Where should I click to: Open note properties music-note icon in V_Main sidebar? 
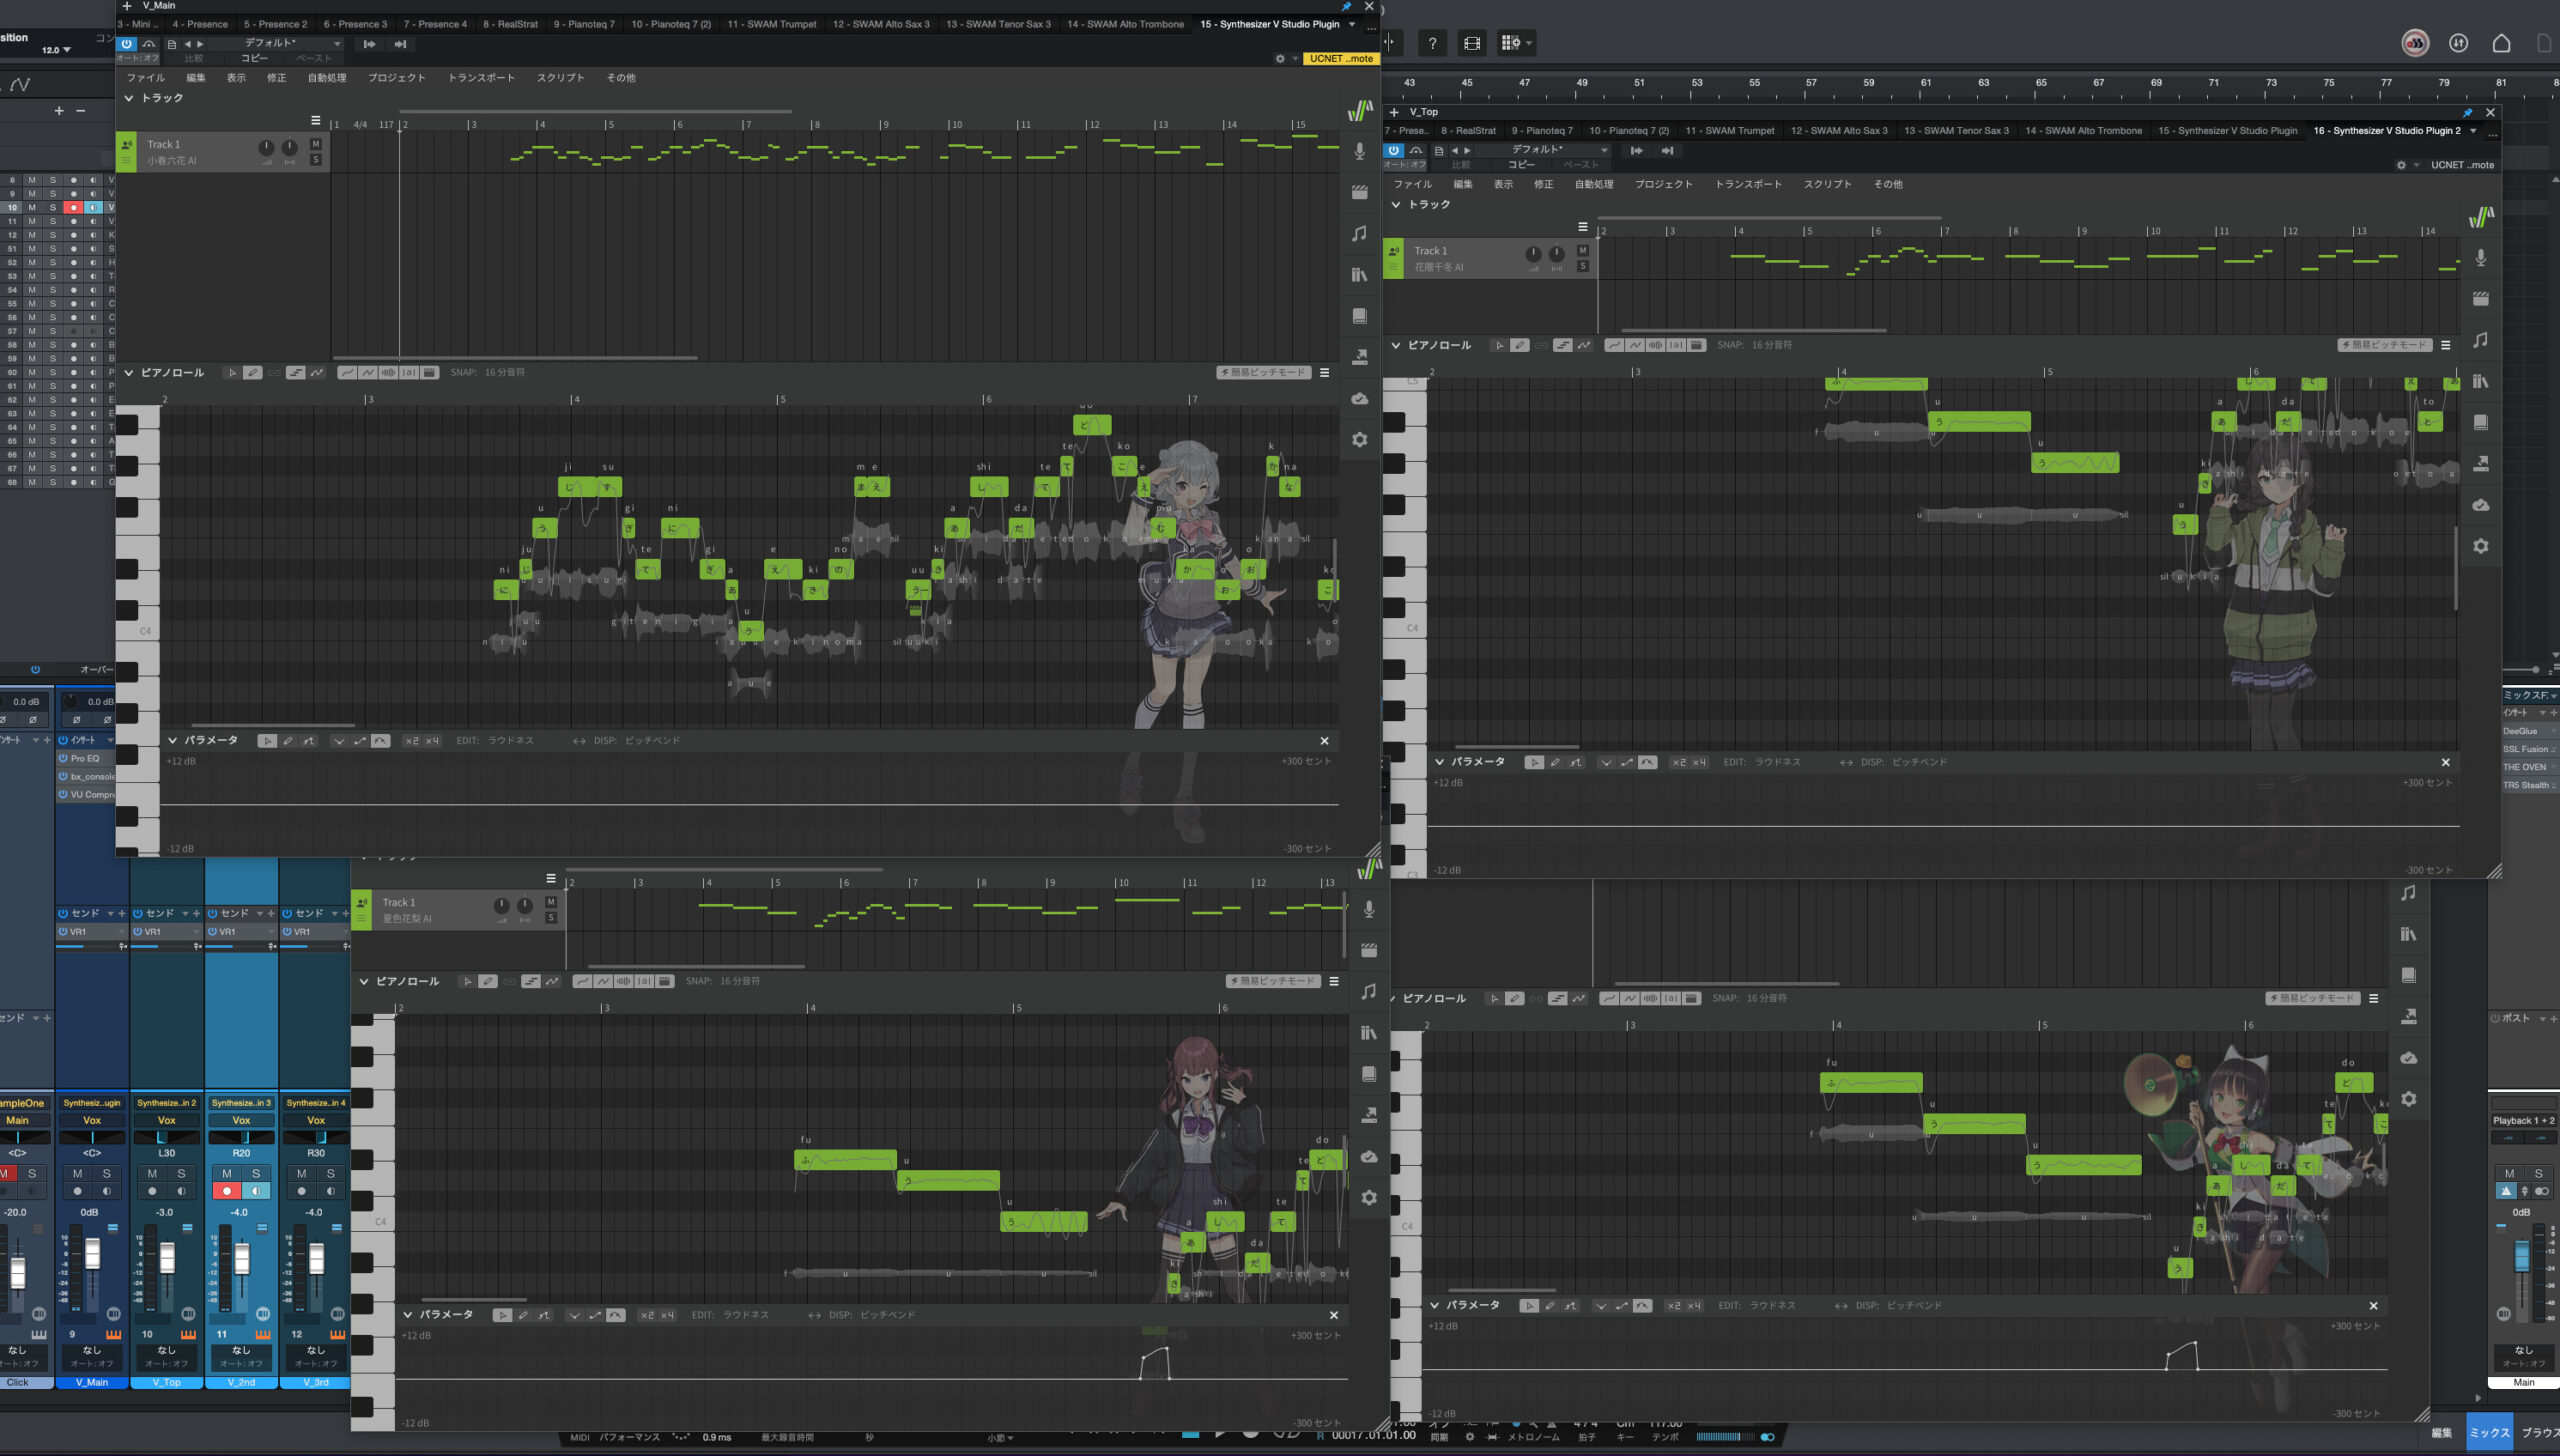coord(1359,233)
